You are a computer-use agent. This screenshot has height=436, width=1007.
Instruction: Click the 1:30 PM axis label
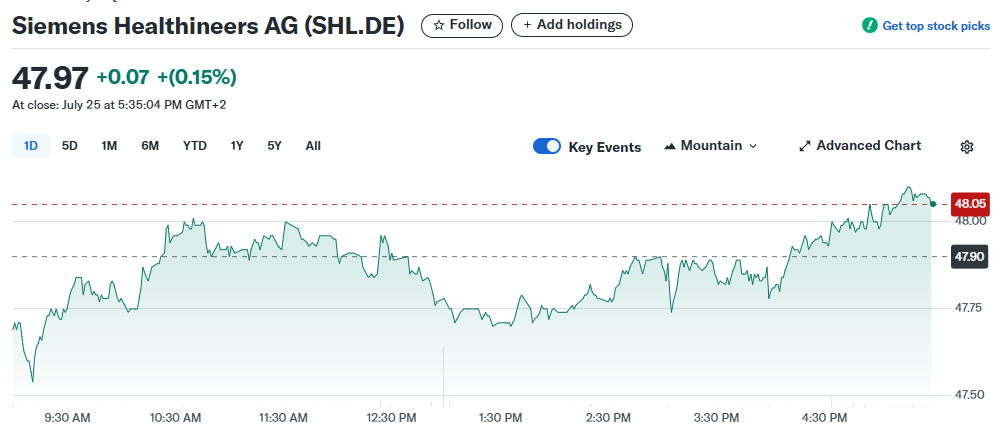500,418
